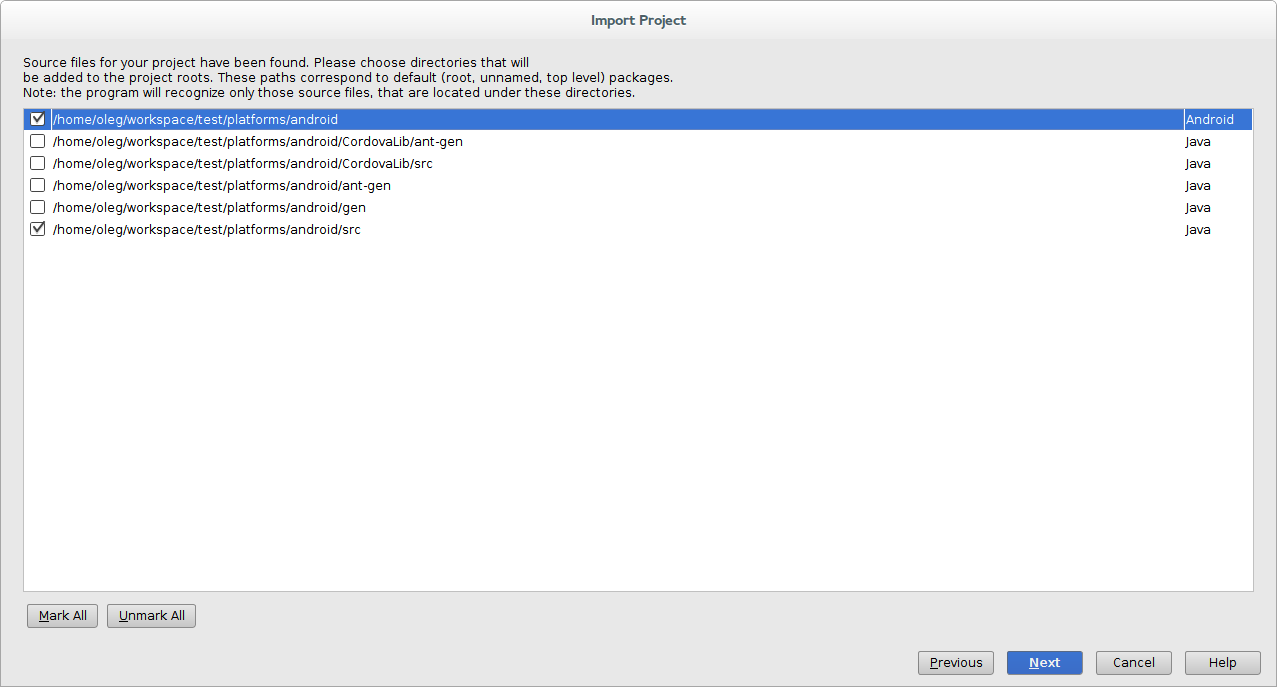This screenshot has height=687, width=1277.
Task: Click the Android type cell in first row
Action: tap(1218, 119)
